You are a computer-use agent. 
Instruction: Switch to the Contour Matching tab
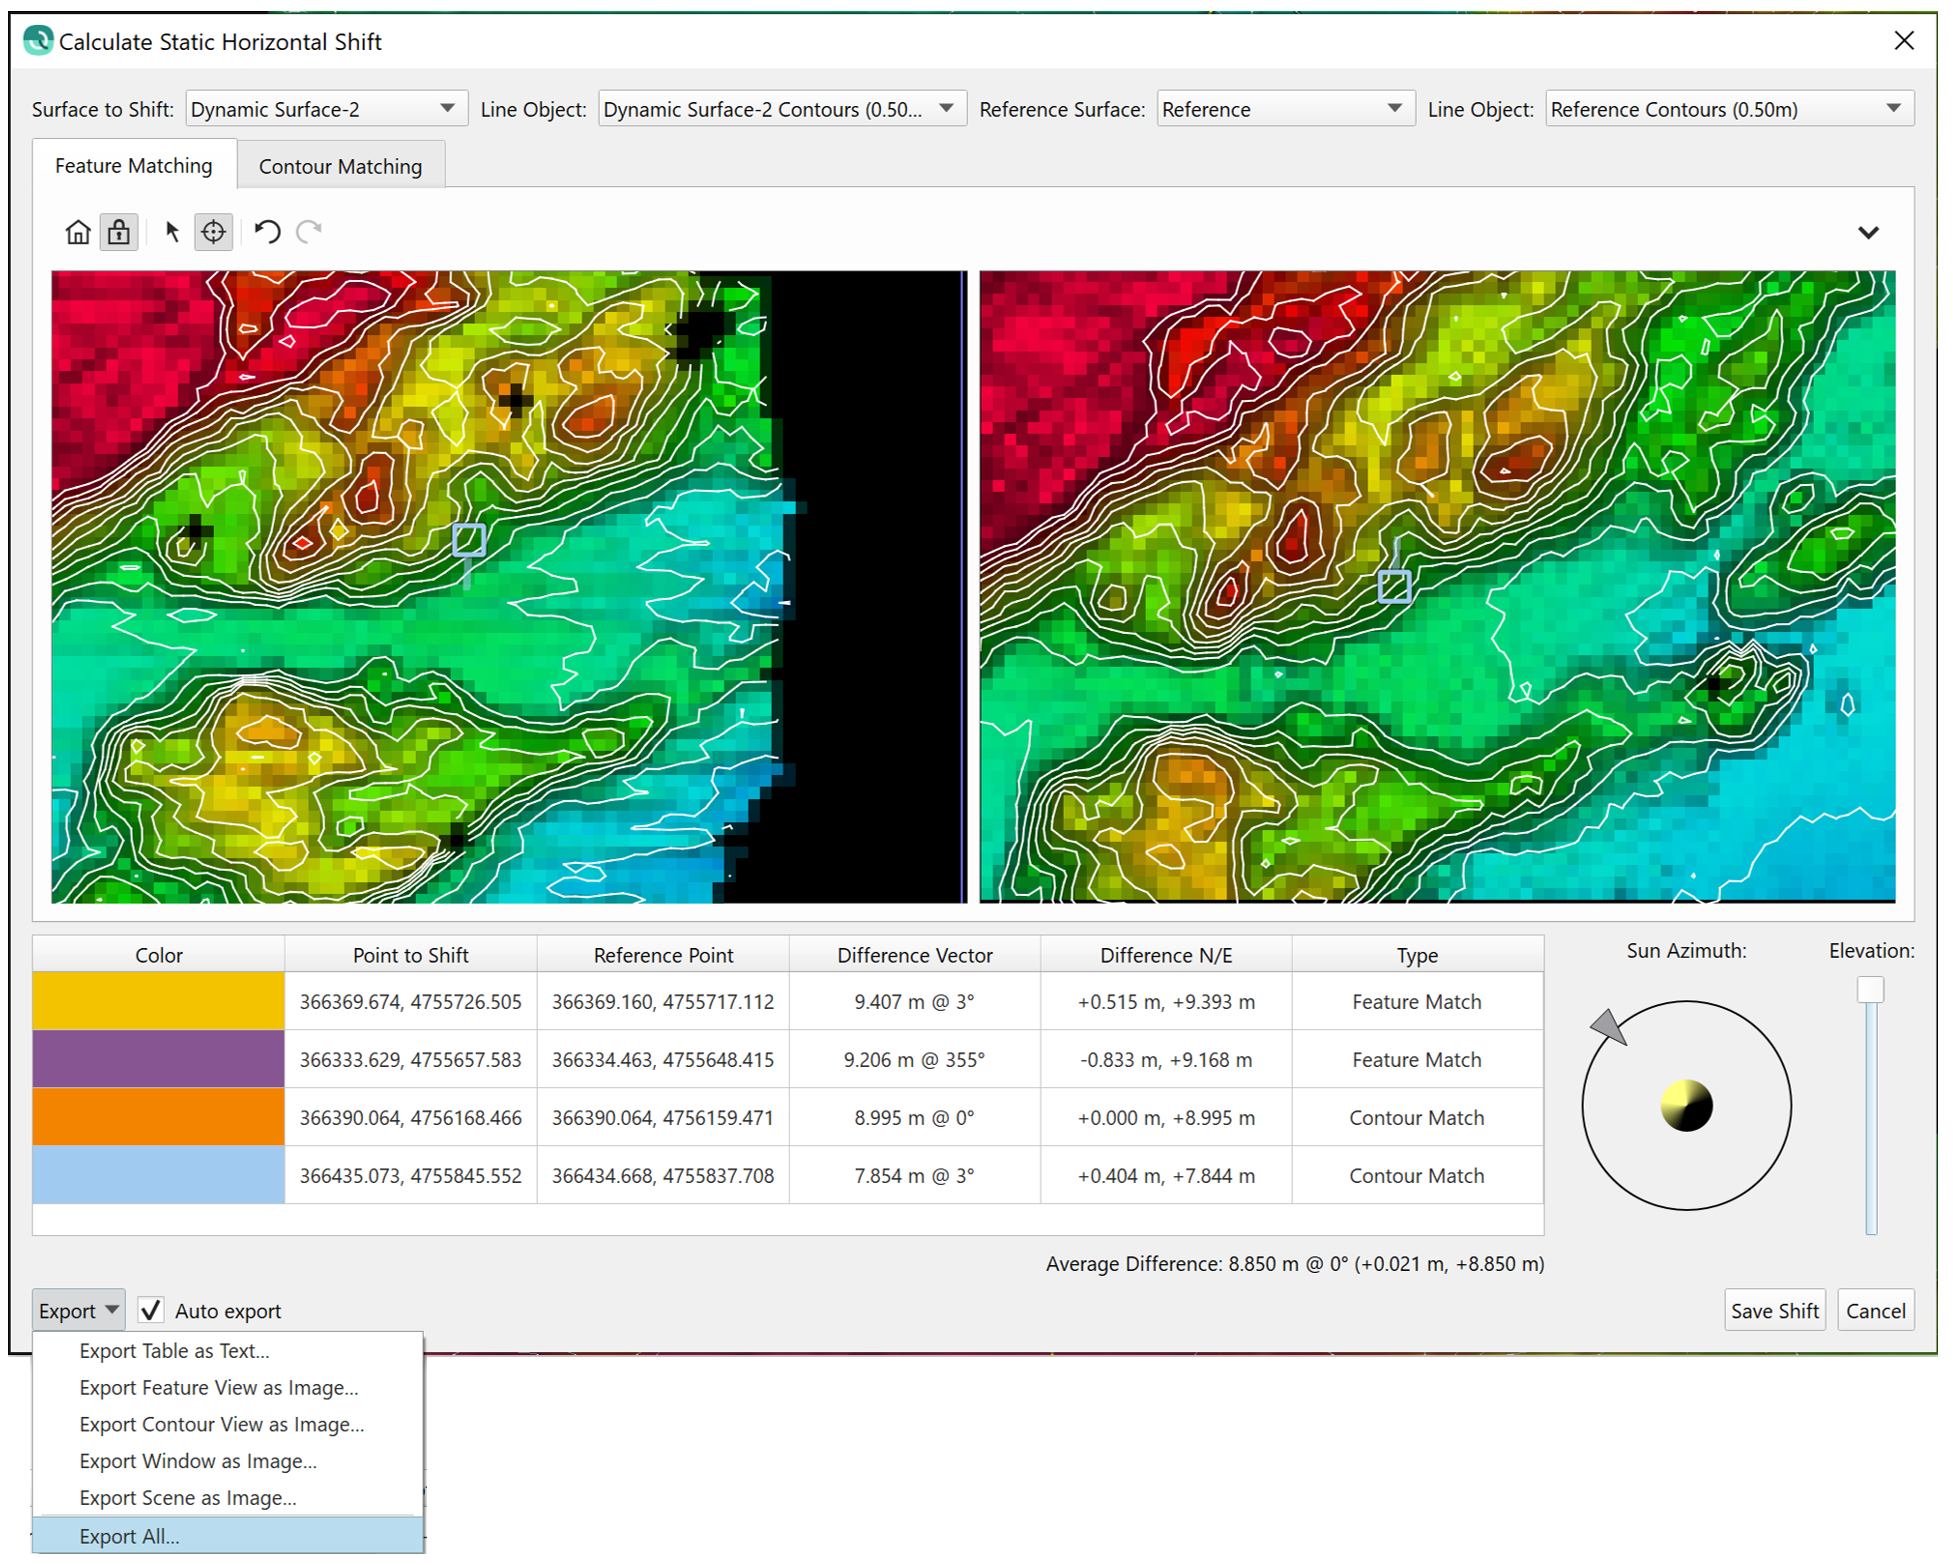point(340,166)
